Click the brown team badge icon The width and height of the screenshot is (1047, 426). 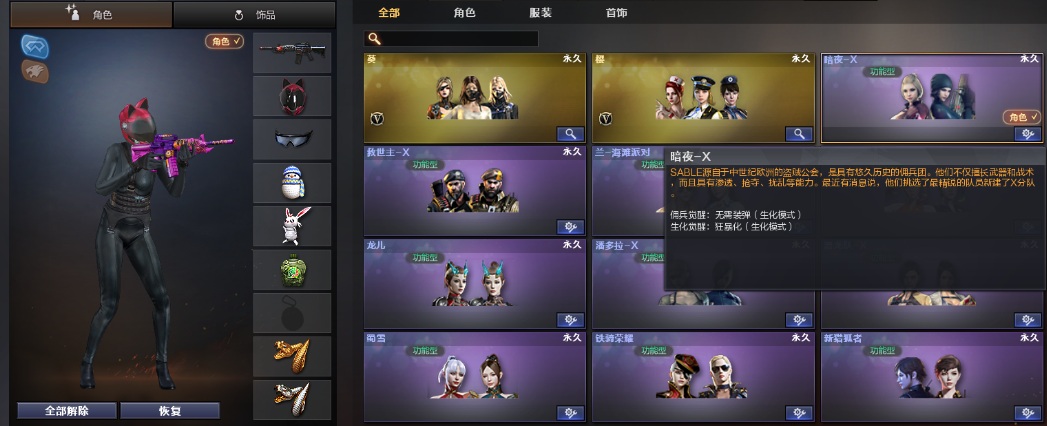(x=35, y=71)
